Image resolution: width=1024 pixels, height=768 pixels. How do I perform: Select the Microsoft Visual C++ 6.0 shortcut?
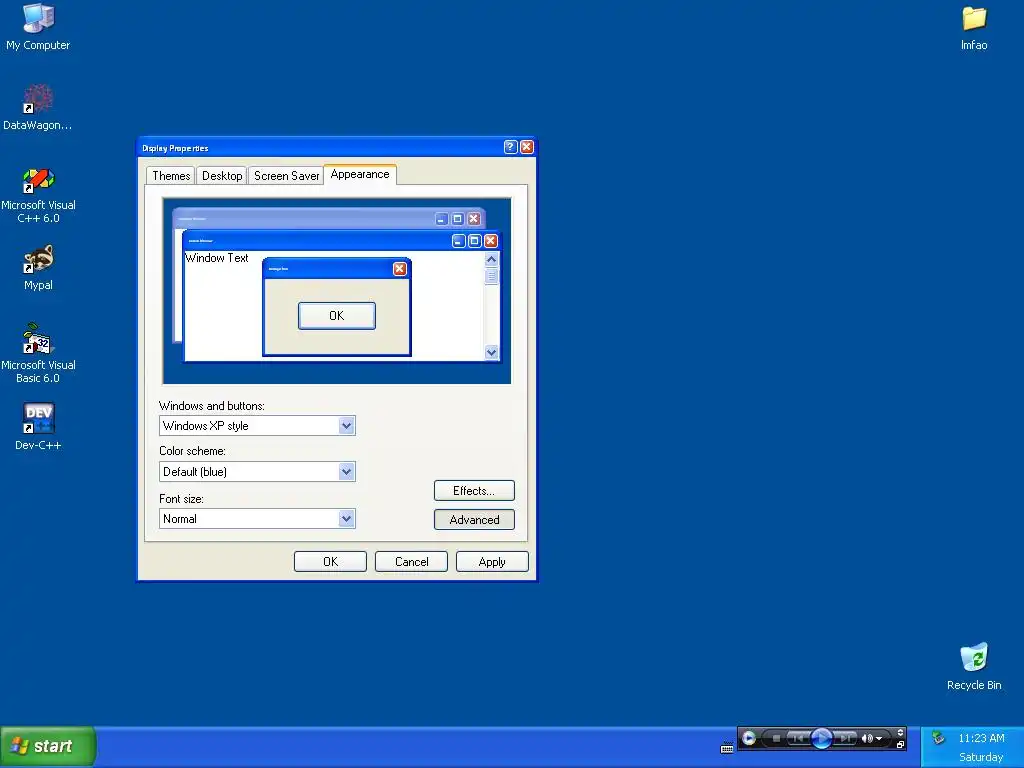tap(38, 195)
